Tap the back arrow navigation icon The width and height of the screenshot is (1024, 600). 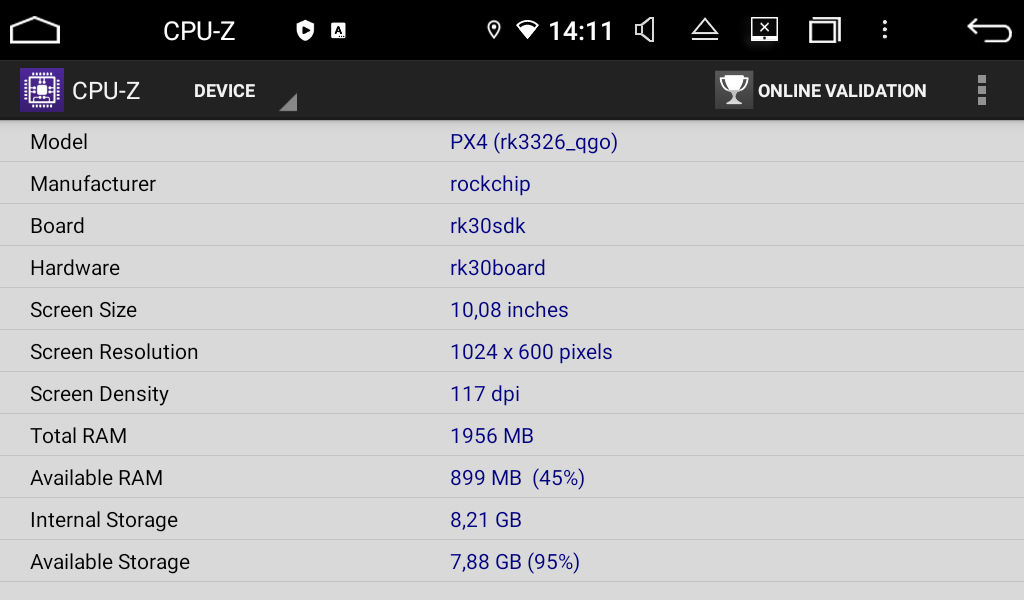click(989, 30)
